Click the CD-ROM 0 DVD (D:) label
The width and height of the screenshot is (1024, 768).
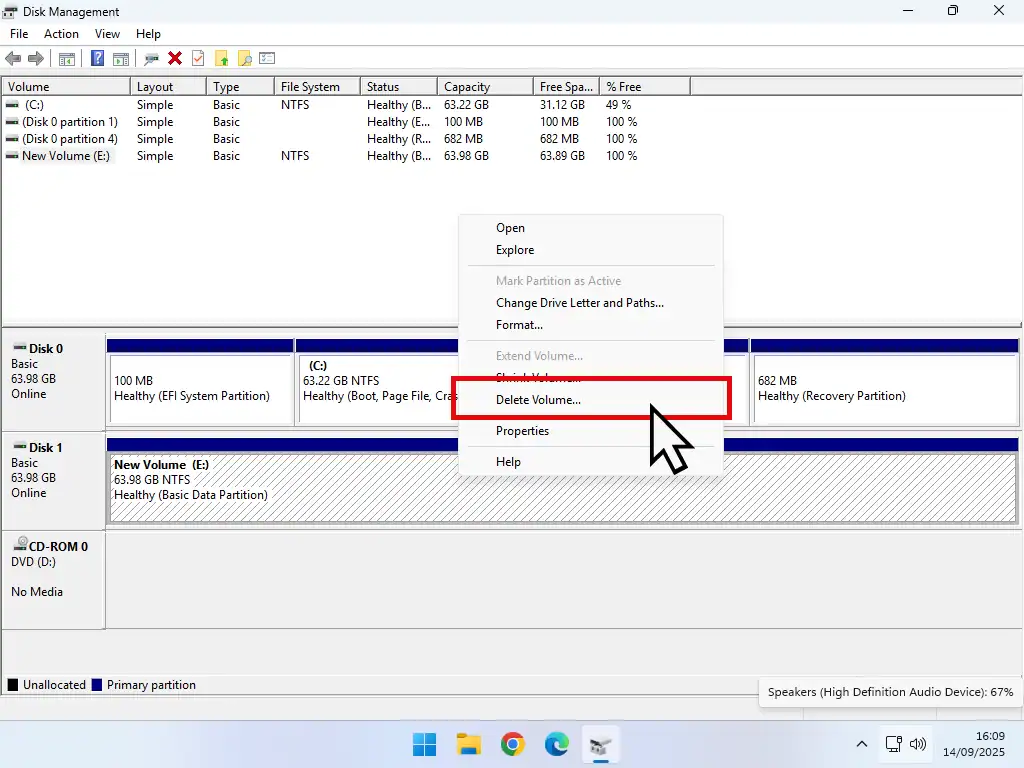52,580
